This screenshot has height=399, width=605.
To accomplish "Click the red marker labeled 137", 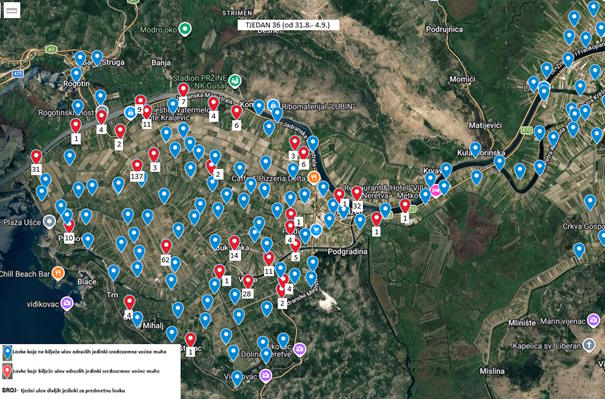I will (137, 166).
